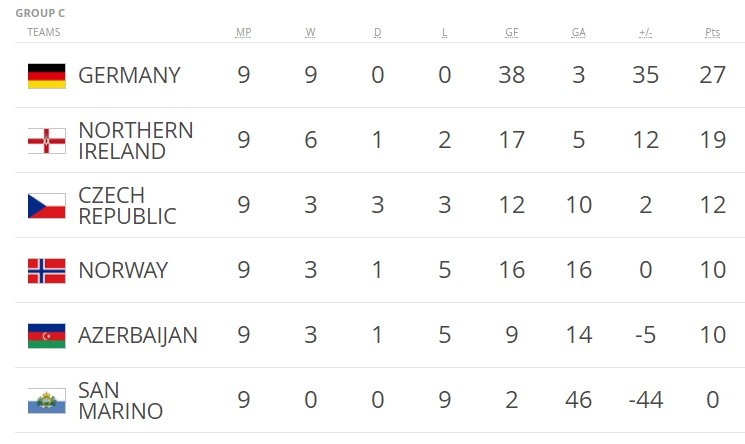This screenshot has height=444, width=745.
Task: Click the San Marino flag icon
Action: (46, 401)
